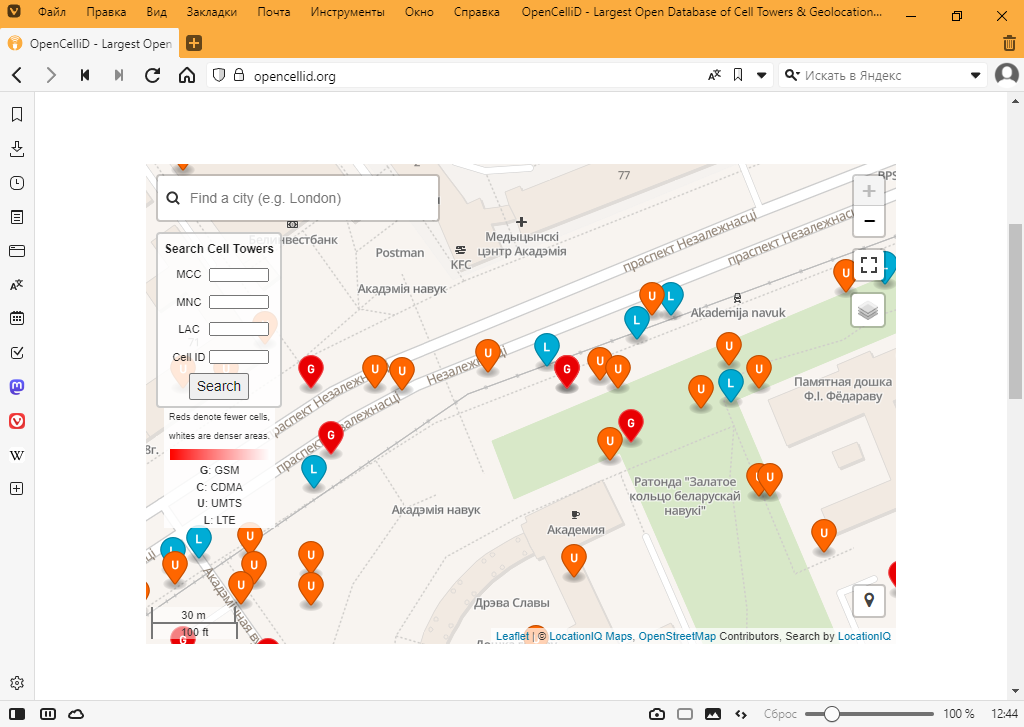Toggle tab tiling in status bar
Image resolution: width=1024 pixels, height=727 pixels.
click(x=685, y=714)
